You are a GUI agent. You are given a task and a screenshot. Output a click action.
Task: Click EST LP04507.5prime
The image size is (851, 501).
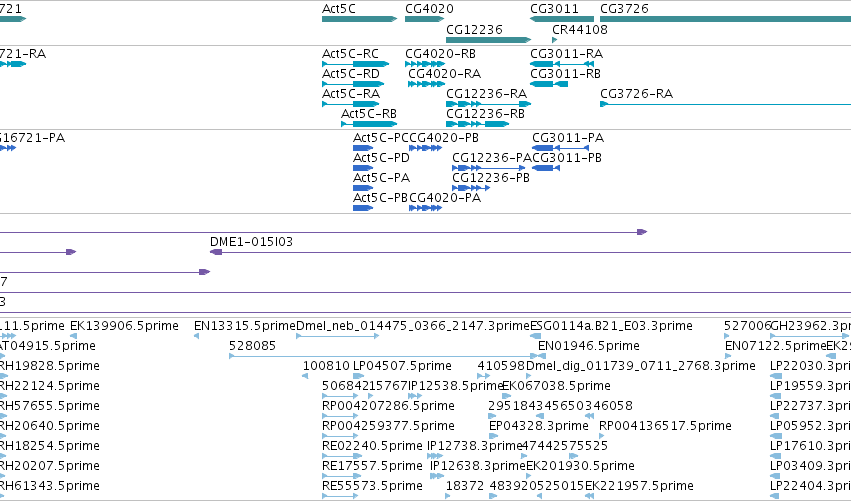tap(402, 366)
